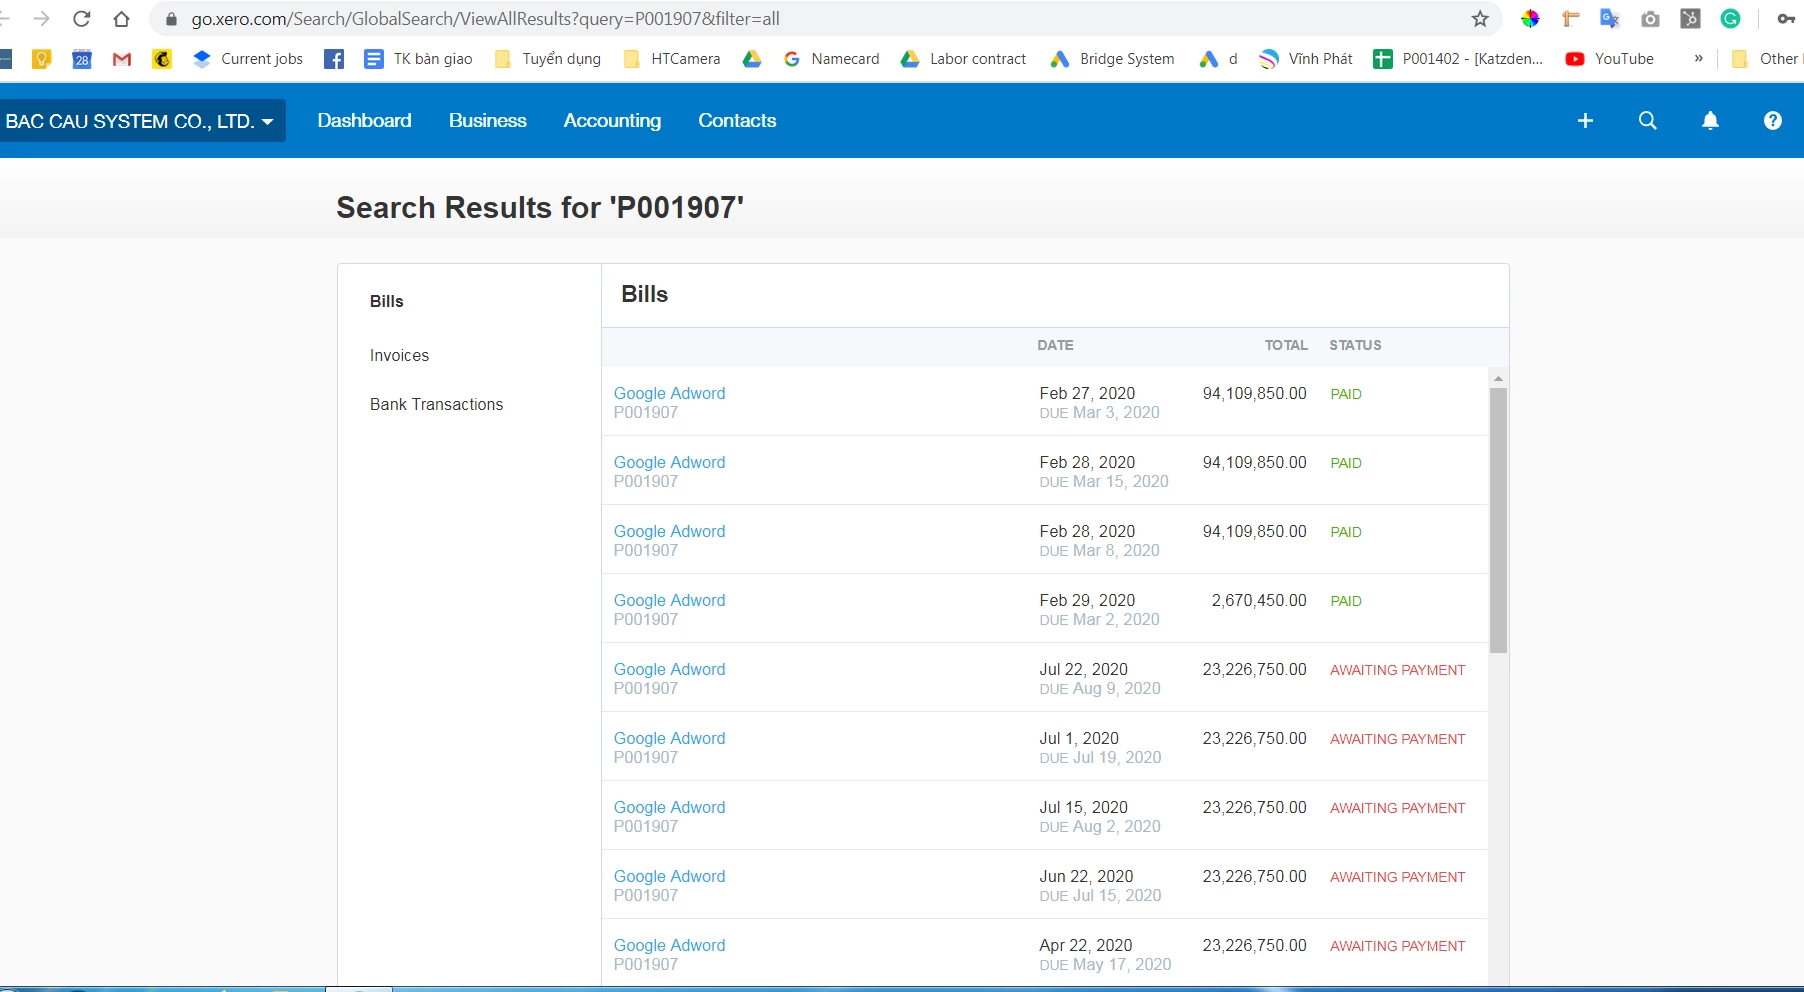Click the TOTAL column header
The height and width of the screenshot is (992, 1804).
(x=1286, y=346)
